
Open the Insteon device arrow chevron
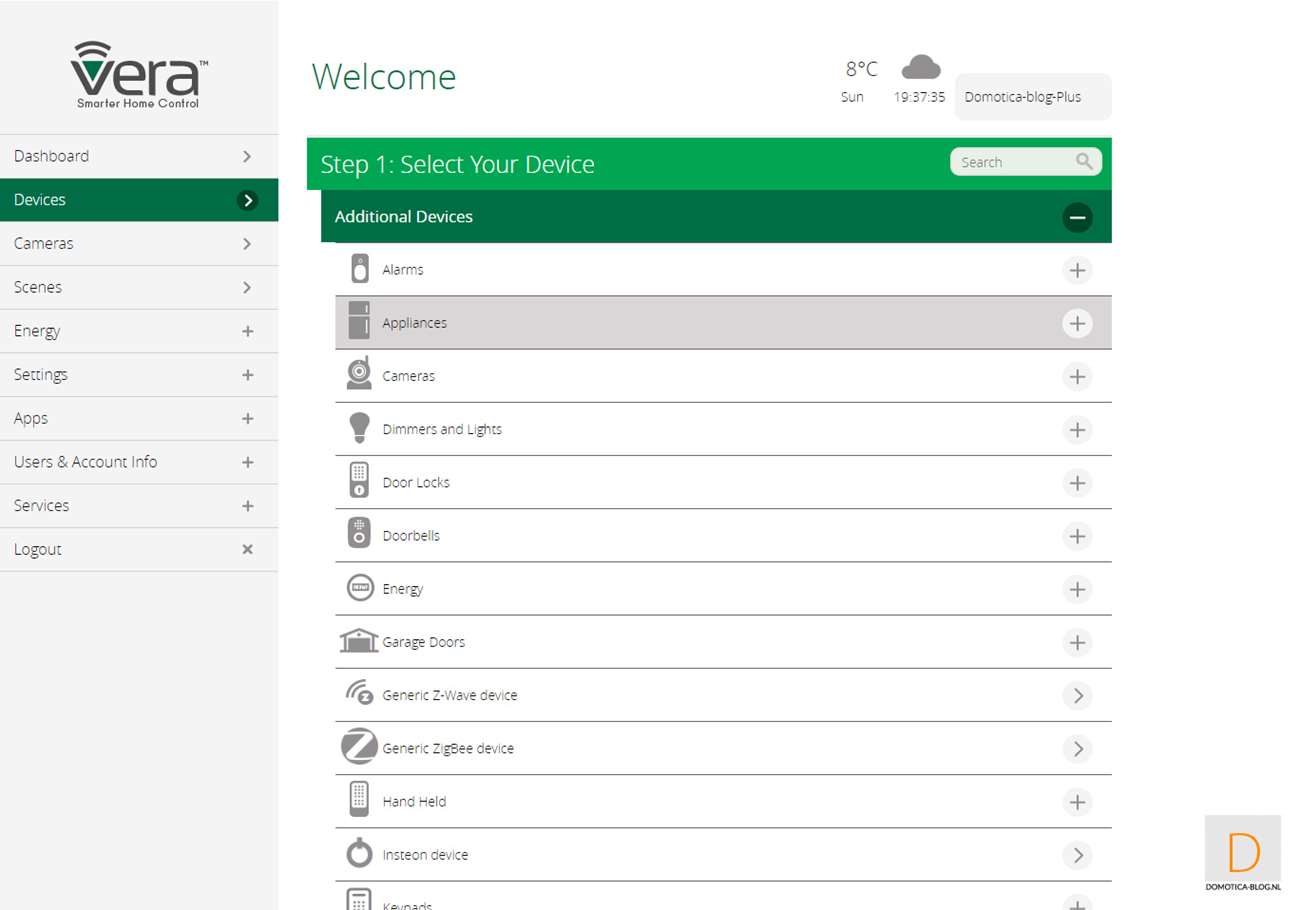pos(1077,855)
